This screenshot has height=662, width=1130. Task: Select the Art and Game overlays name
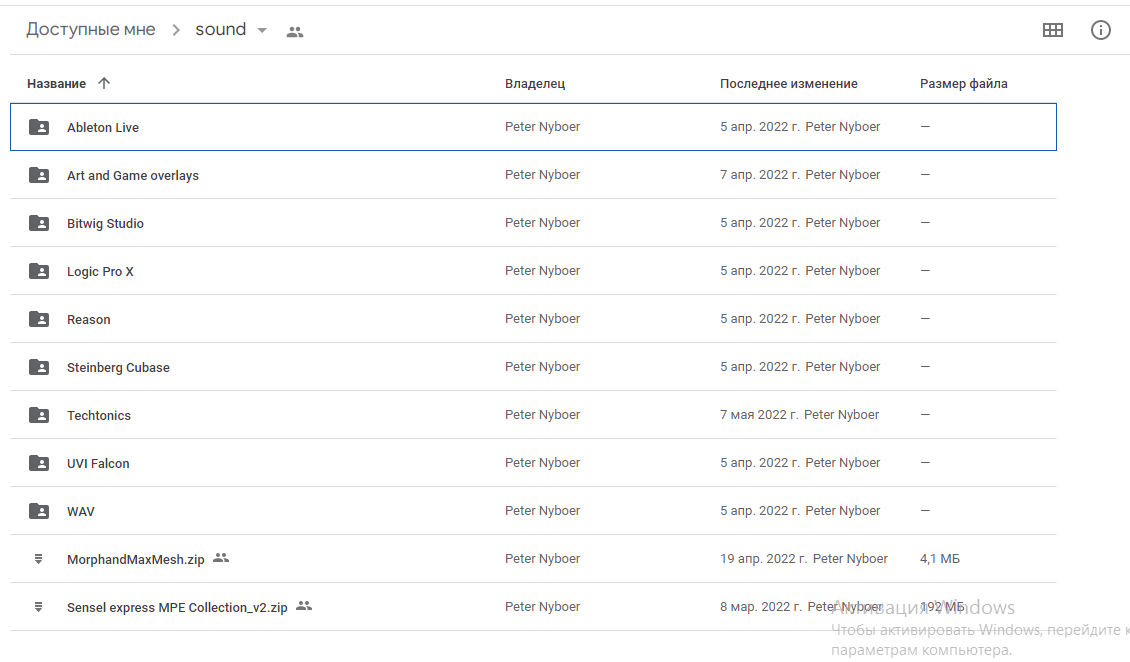[x=133, y=176]
